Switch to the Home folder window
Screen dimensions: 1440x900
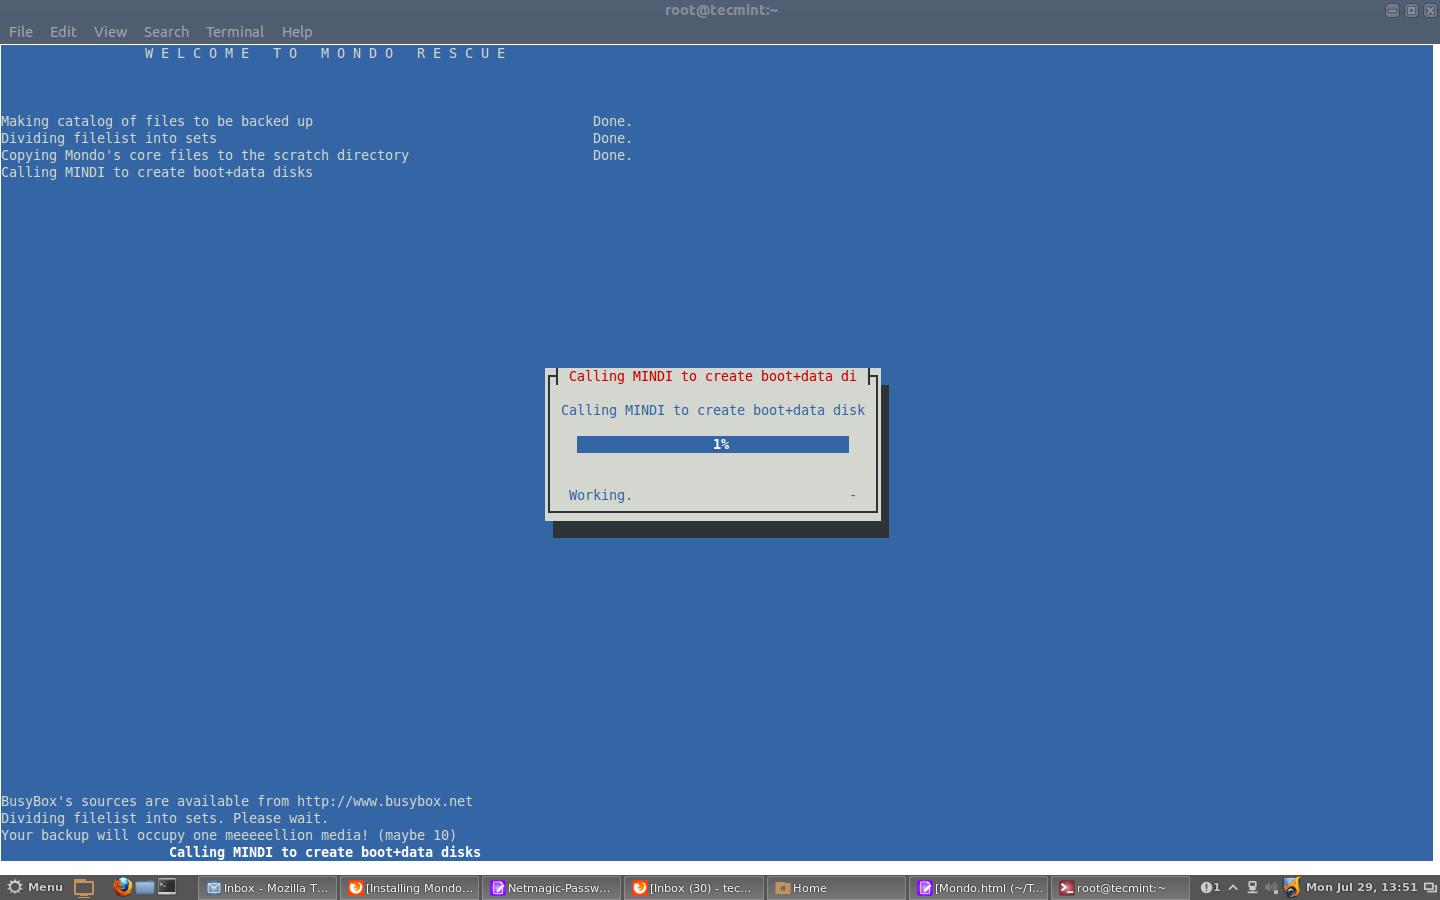(838, 887)
